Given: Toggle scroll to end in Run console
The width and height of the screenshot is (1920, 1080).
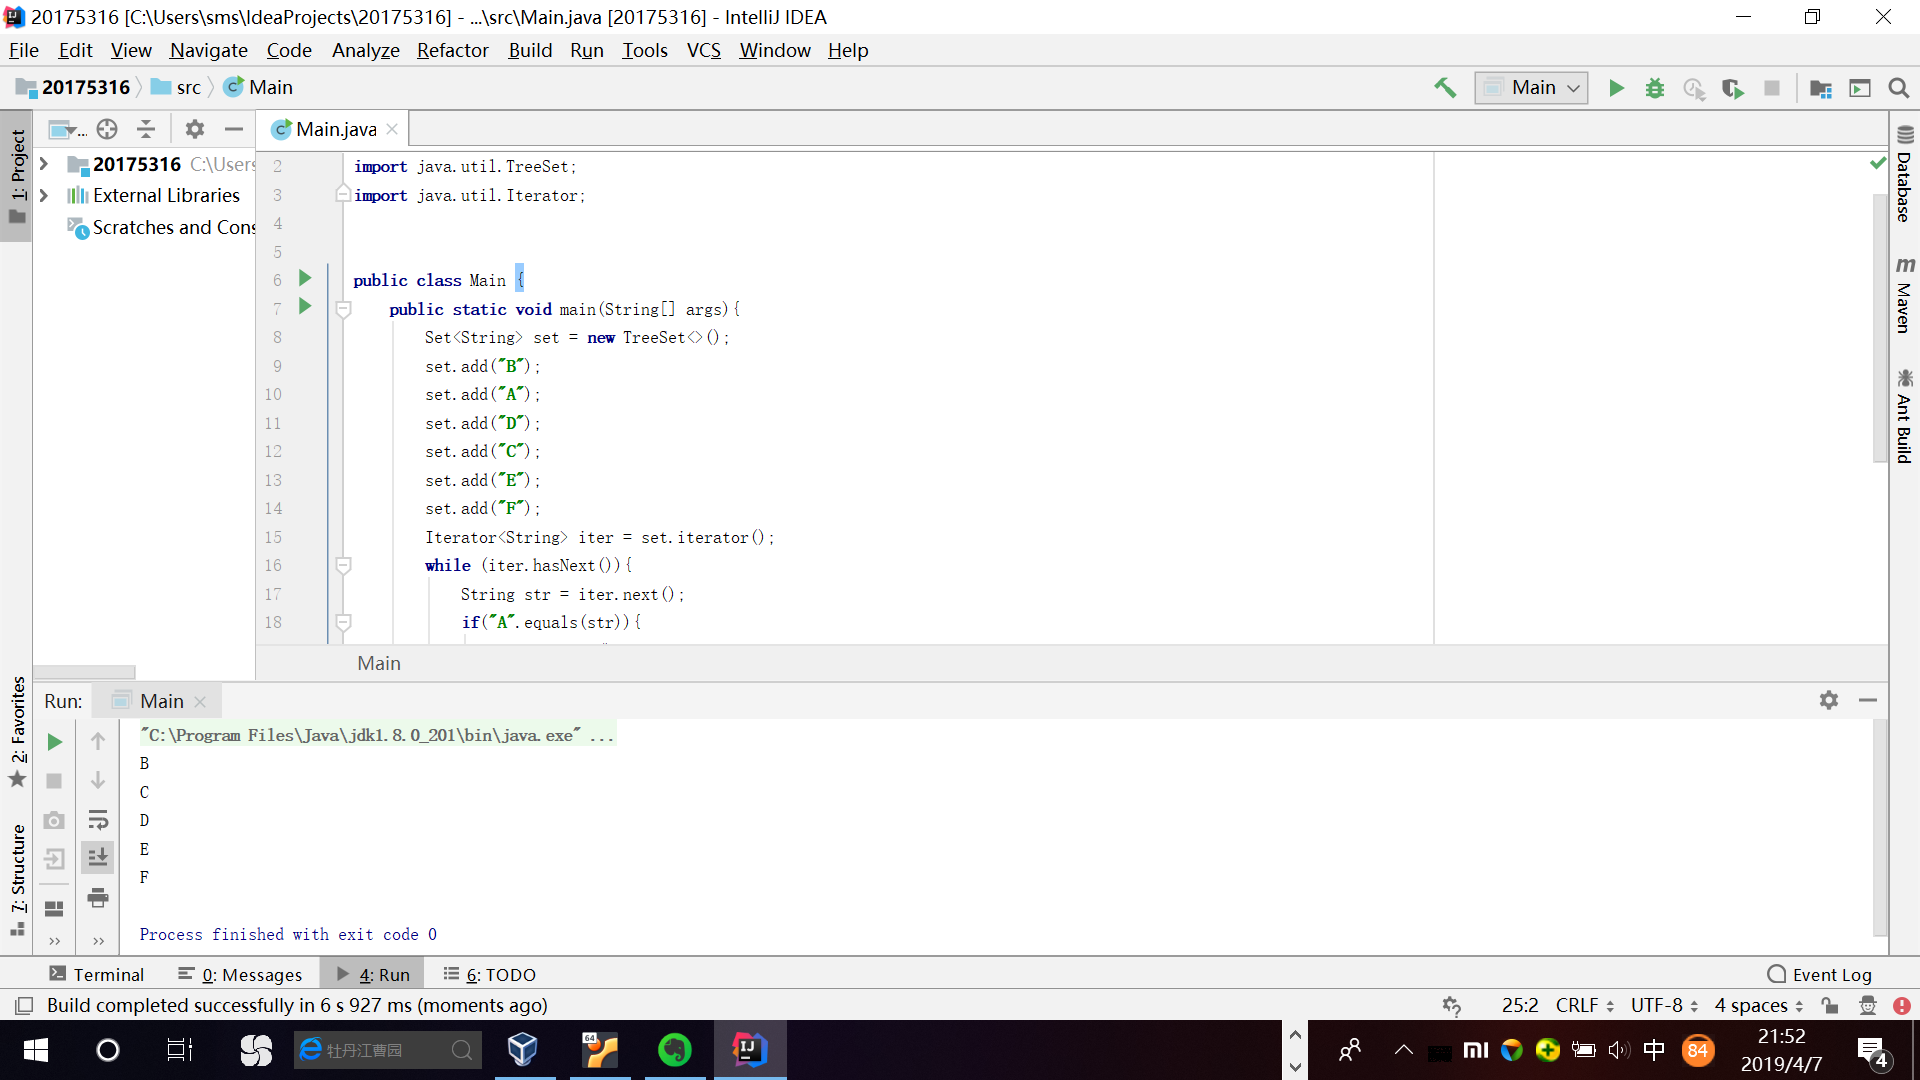Looking at the screenshot, I should click(x=98, y=858).
